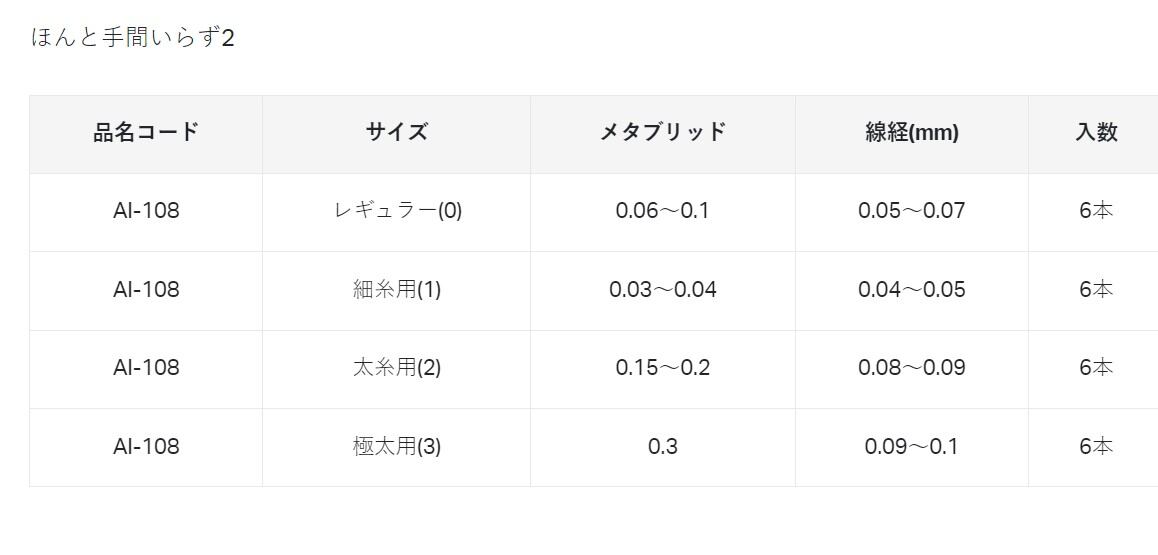
Task: Select the 極太用(3) size cell
Action: [397, 447]
